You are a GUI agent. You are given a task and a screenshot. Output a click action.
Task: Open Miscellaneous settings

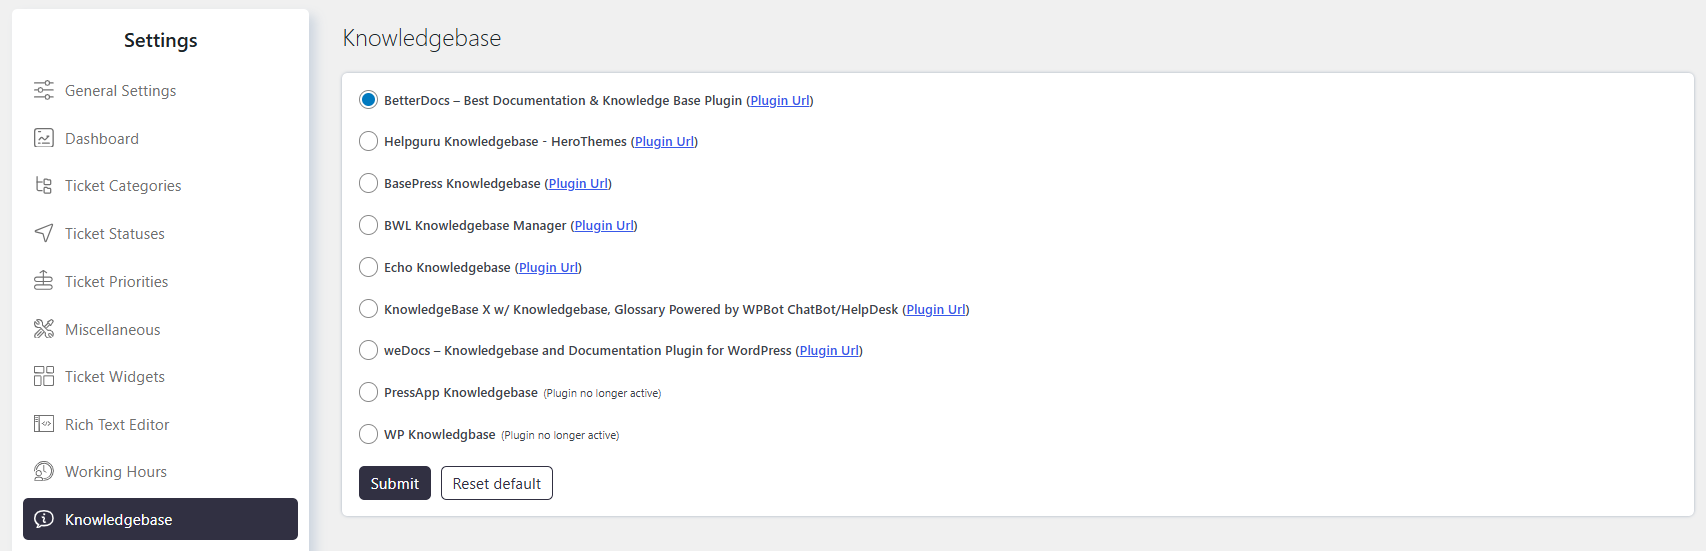pyautogui.click(x=160, y=329)
